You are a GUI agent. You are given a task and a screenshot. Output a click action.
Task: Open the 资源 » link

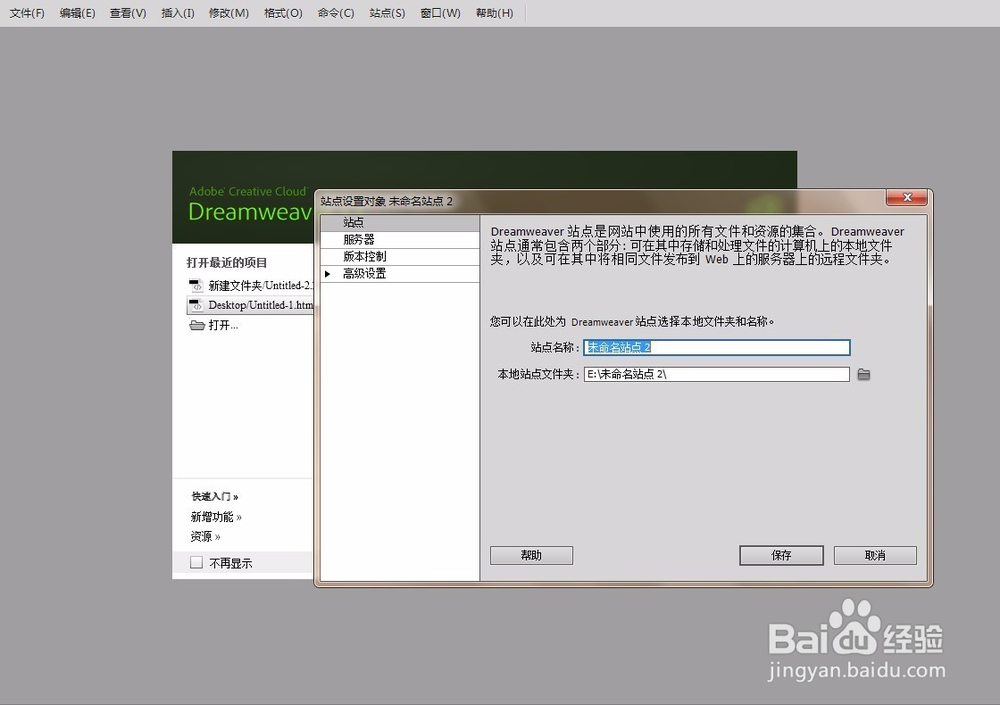(205, 537)
